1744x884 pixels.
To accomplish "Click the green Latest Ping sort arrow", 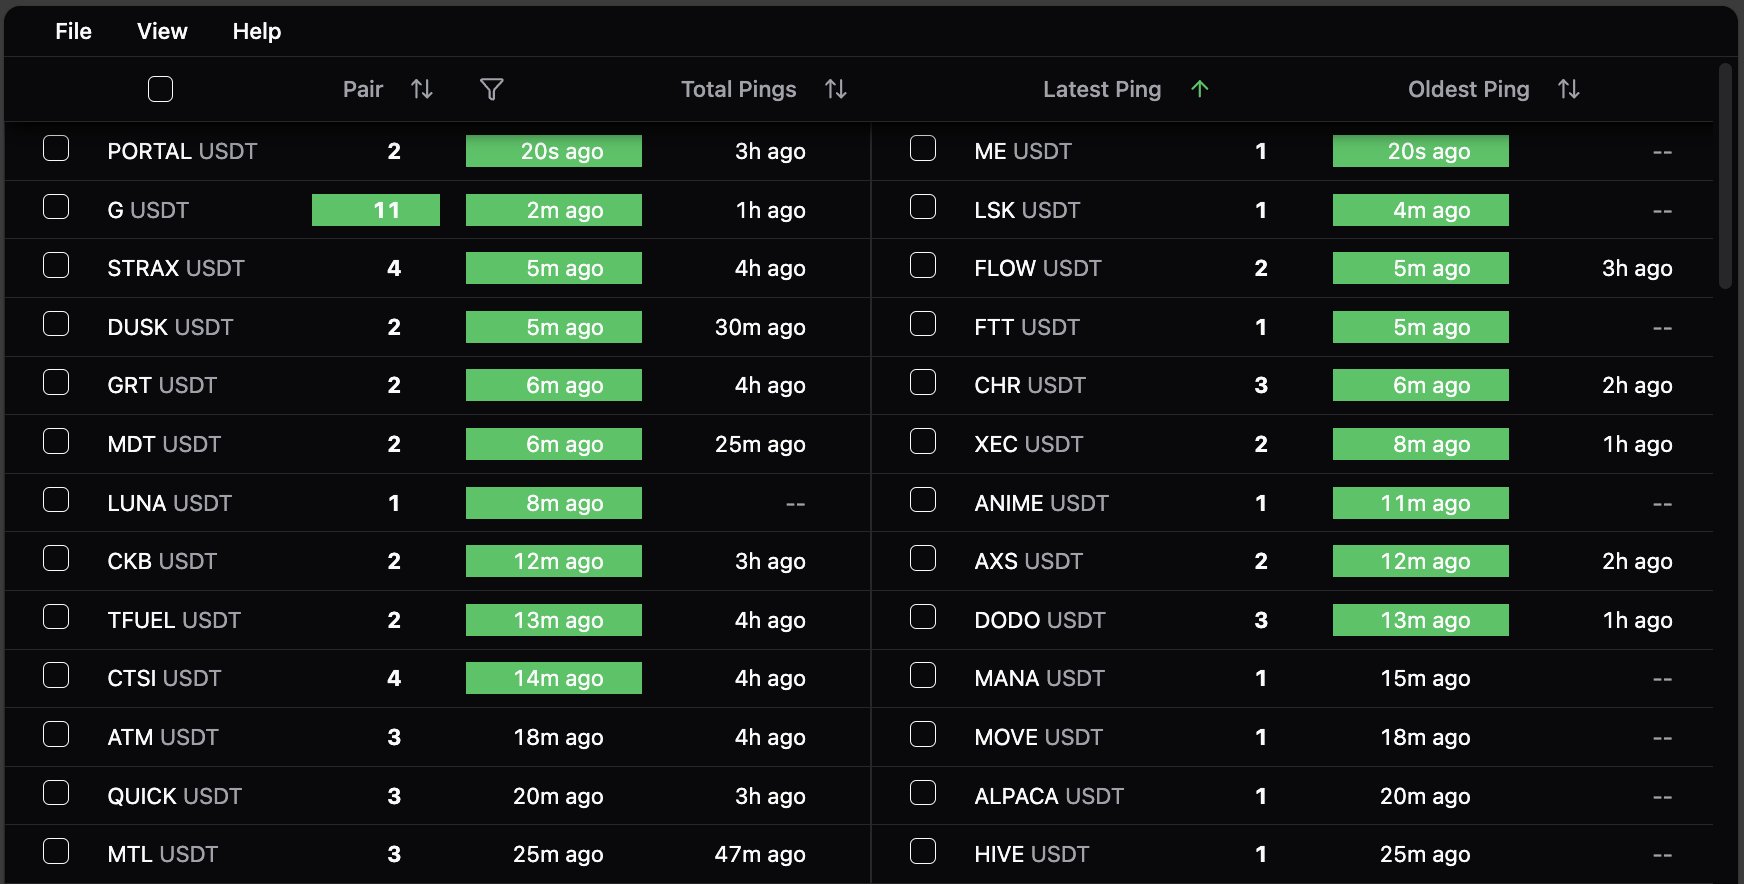I will (x=1200, y=90).
